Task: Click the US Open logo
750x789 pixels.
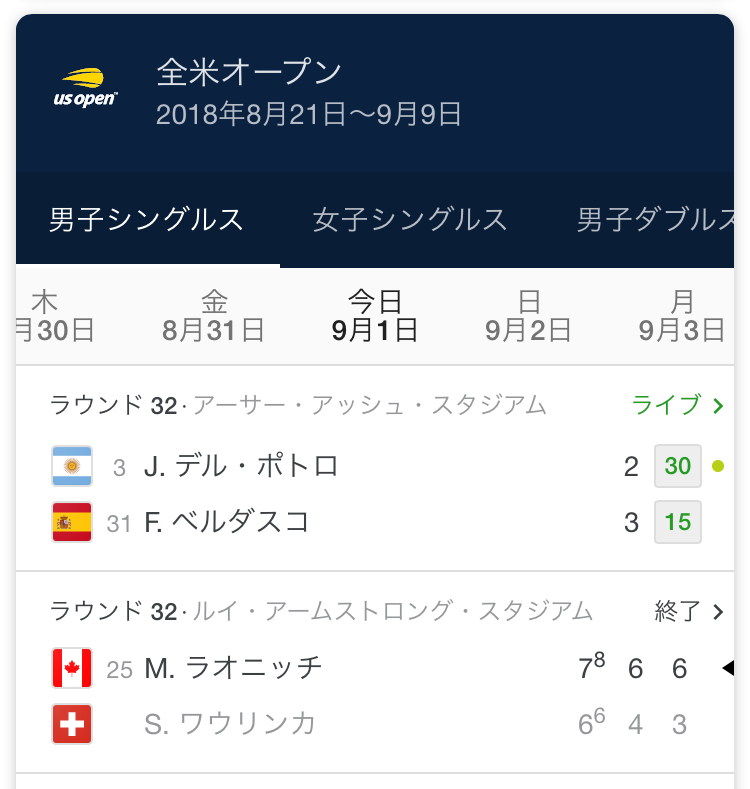Action: tap(85, 88)
